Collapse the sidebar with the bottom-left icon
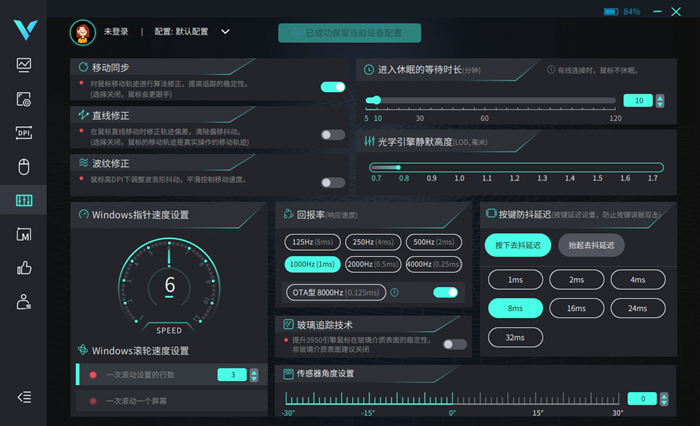The width and height of the screenshot is (700, 426). [24, 397]
